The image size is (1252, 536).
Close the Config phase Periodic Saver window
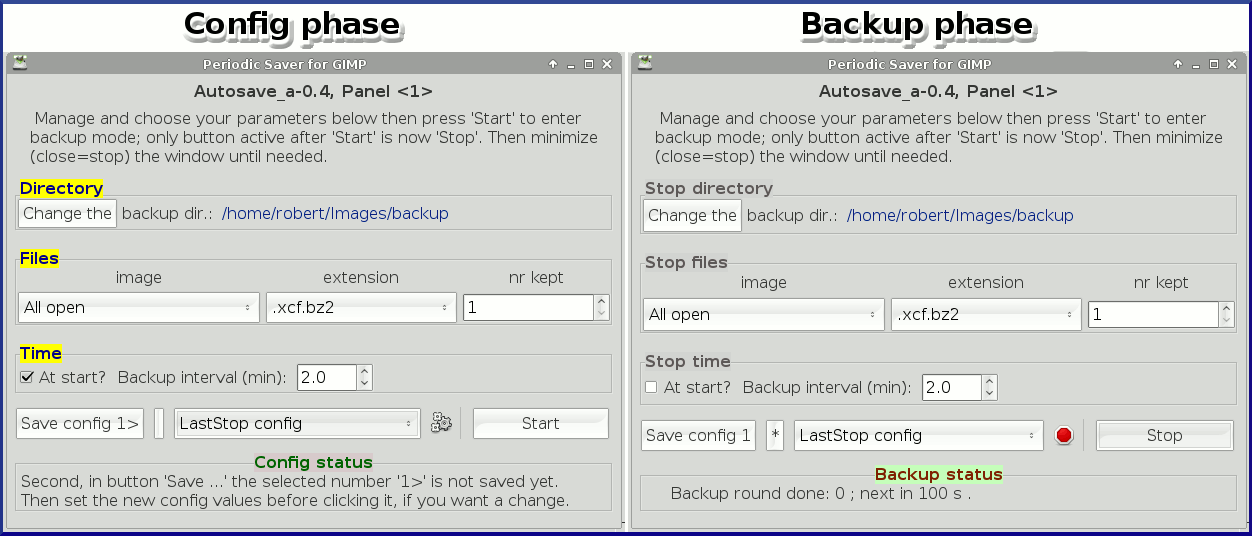(607, 64)
